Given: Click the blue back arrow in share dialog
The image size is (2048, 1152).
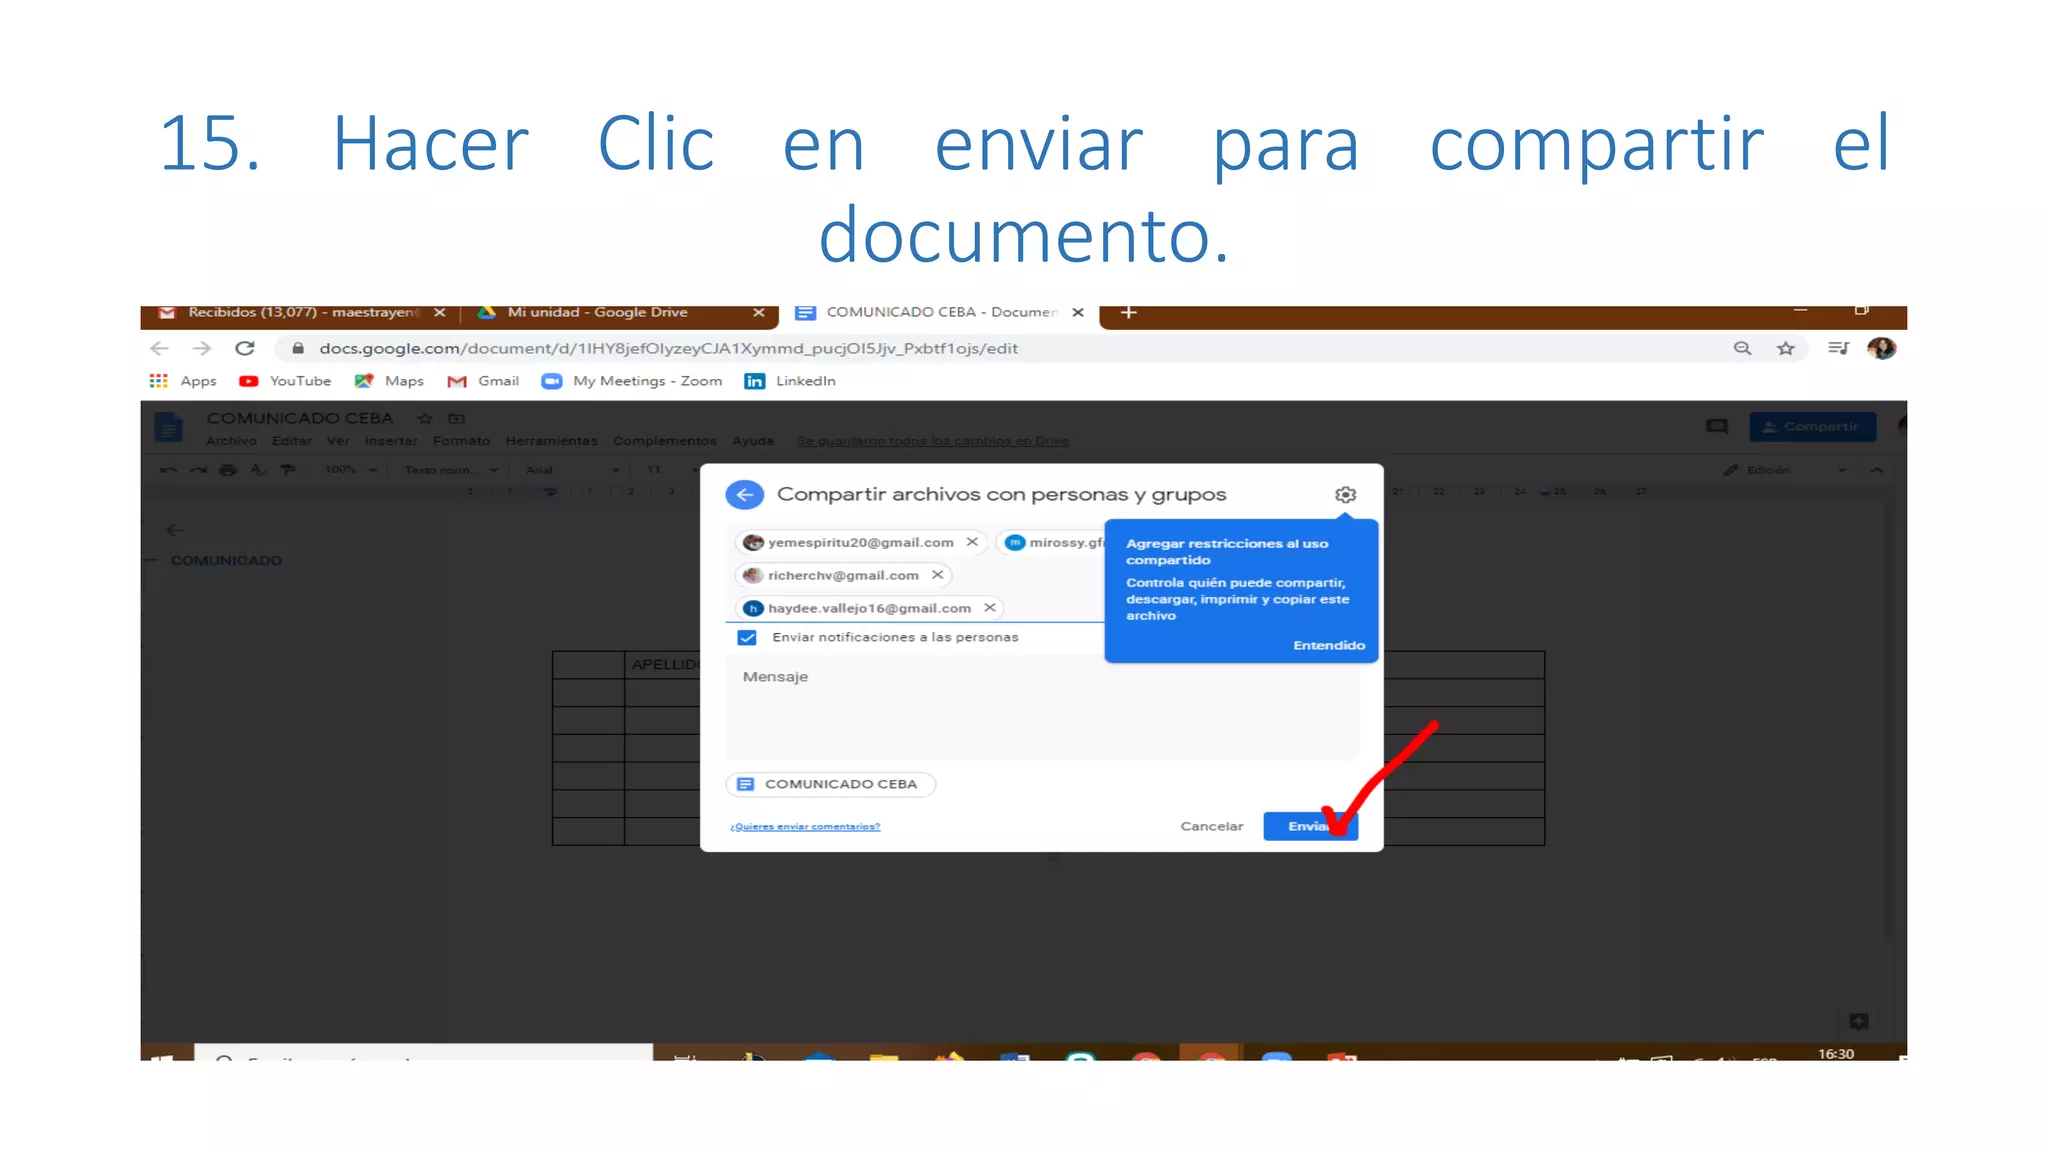Looking at the screenshot, I should [x=744, y=494].
